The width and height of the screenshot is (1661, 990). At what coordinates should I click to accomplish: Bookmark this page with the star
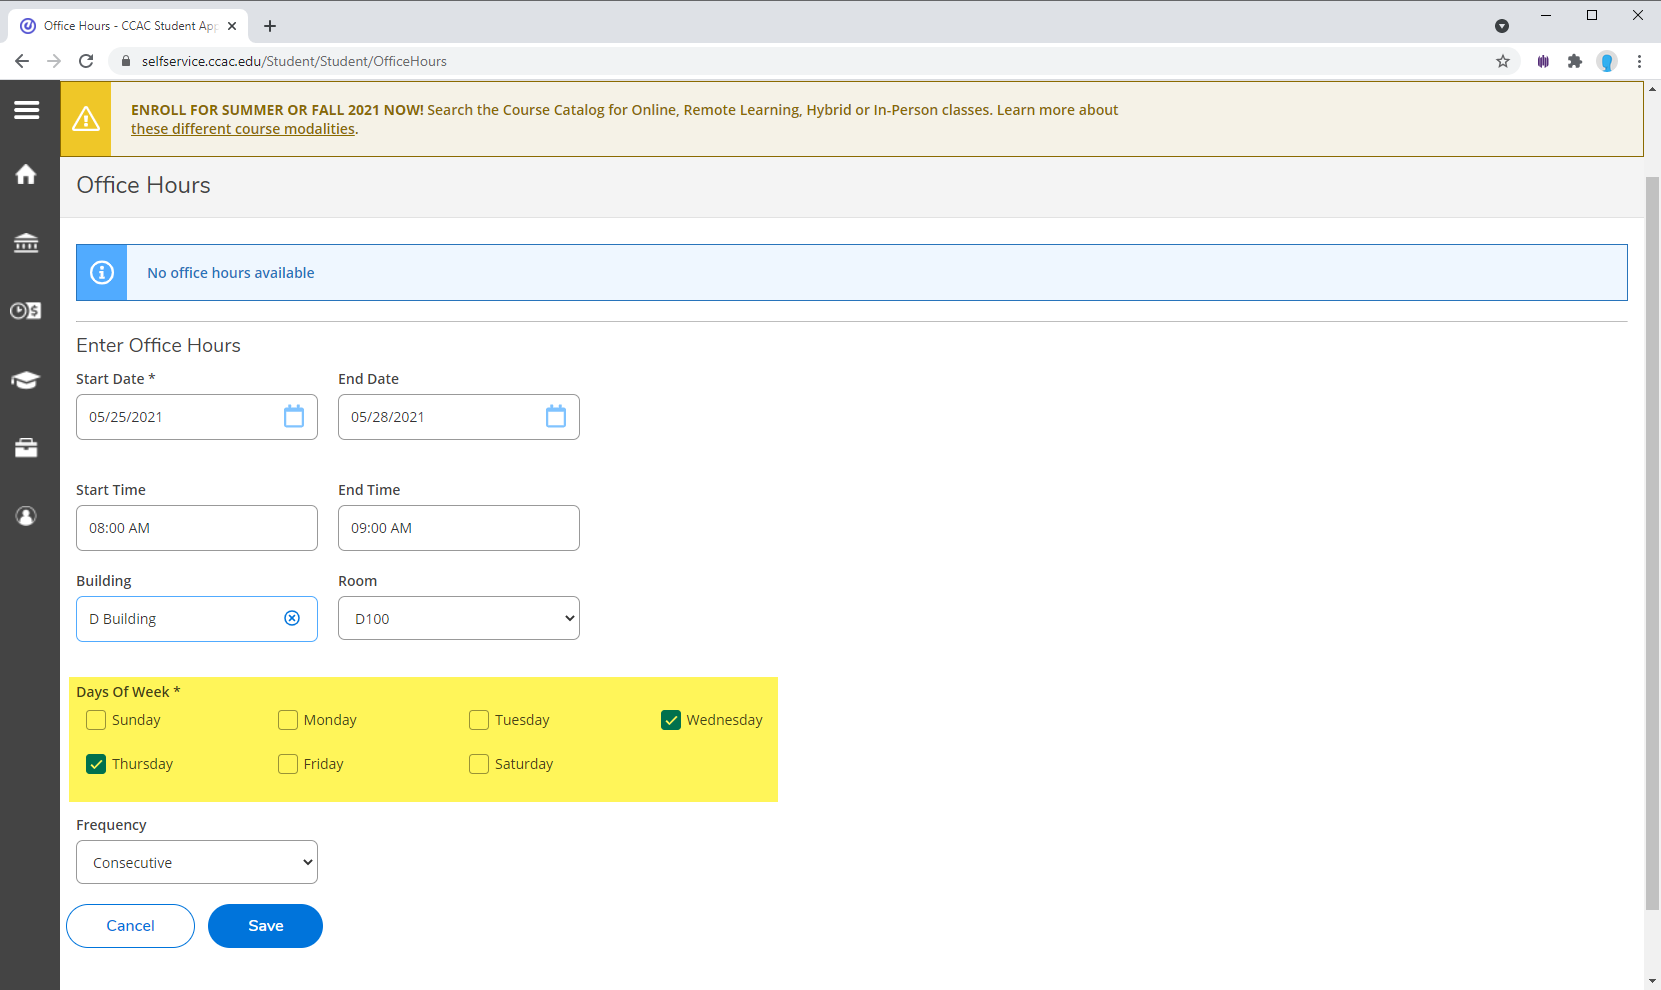click(1503, 61)
